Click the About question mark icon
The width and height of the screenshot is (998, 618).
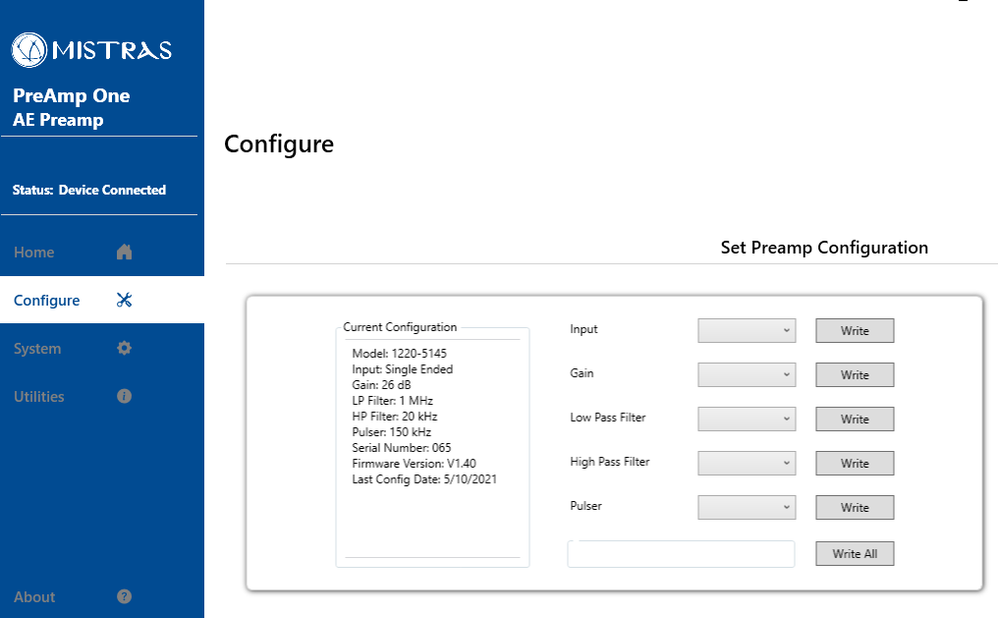pos(124,596)
